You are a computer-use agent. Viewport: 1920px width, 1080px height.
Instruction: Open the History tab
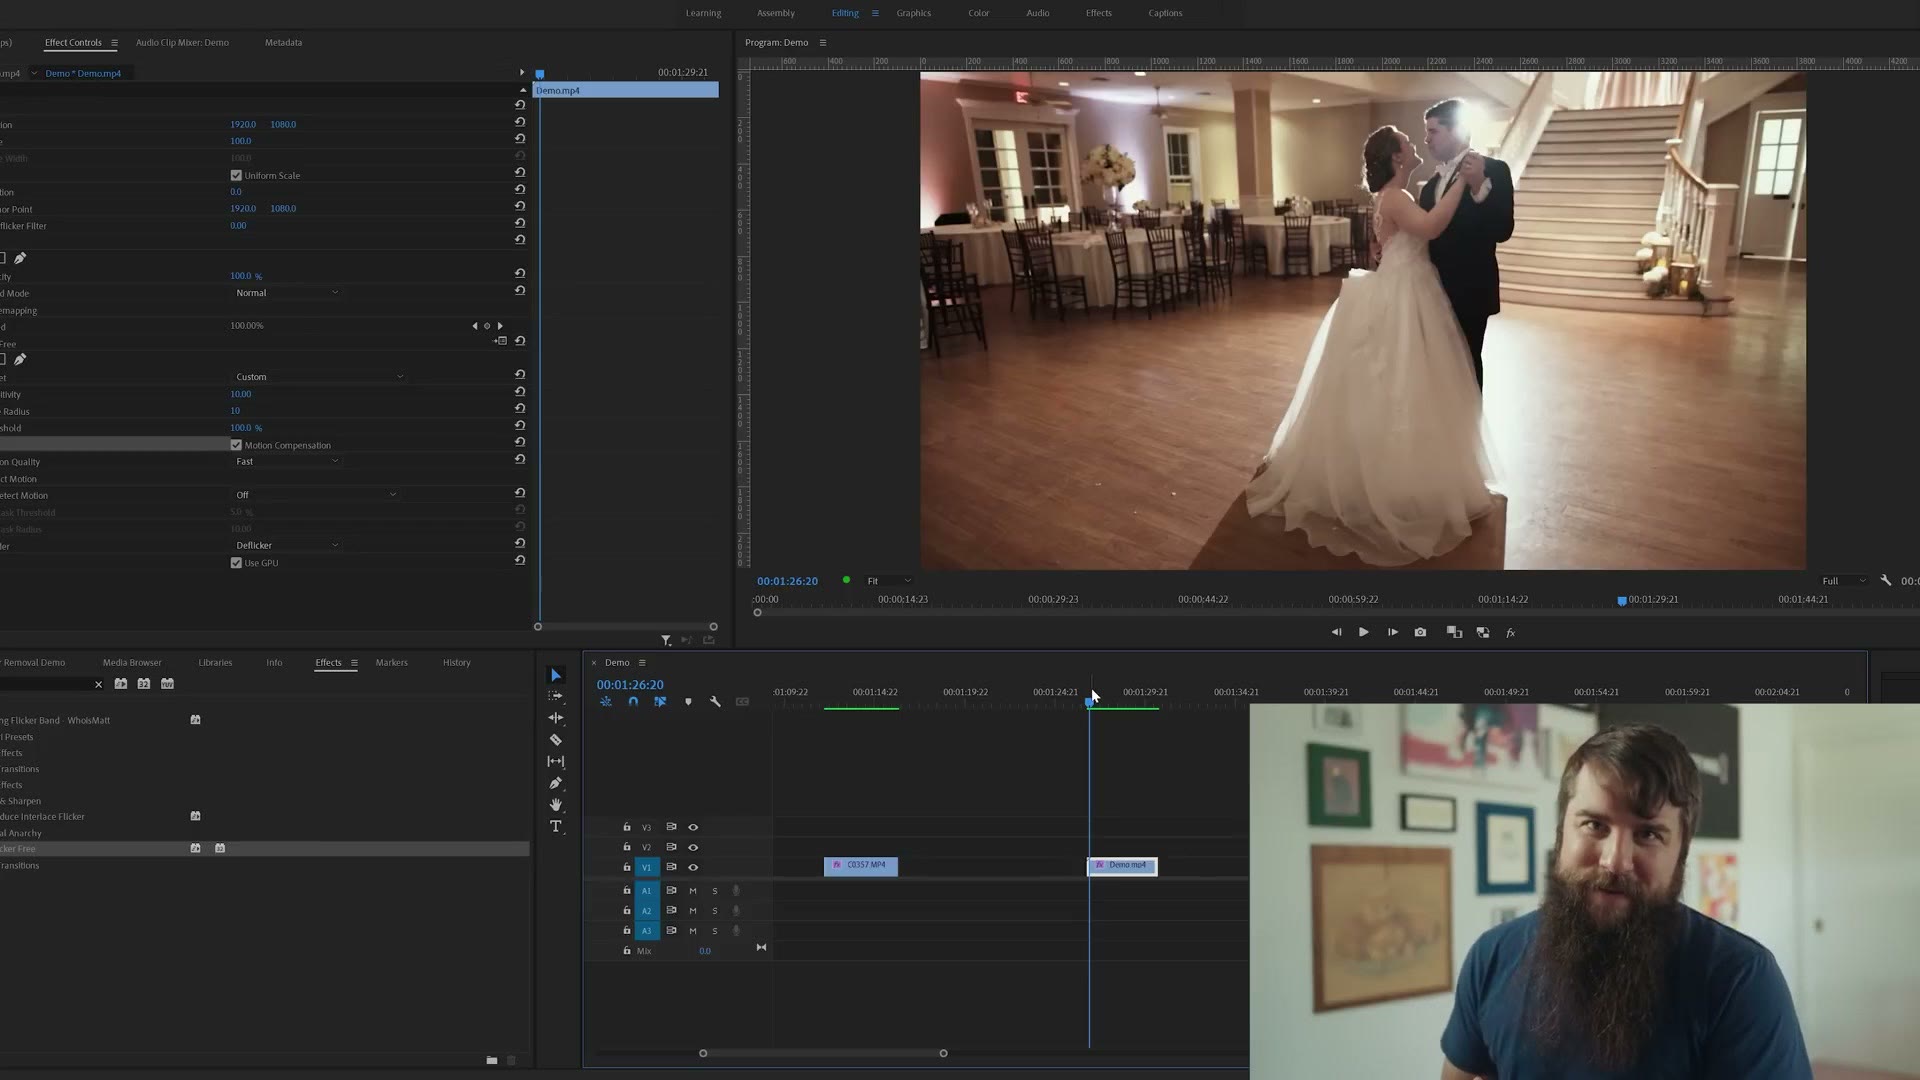456,662
